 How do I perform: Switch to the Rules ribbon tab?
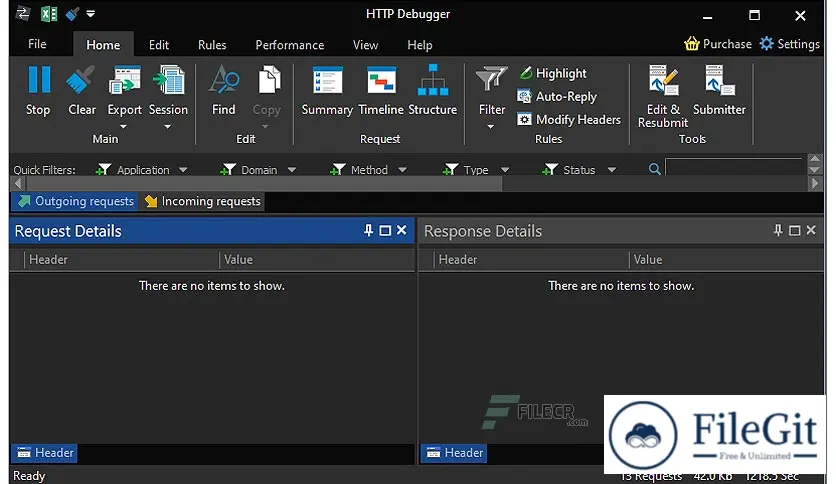212,45
